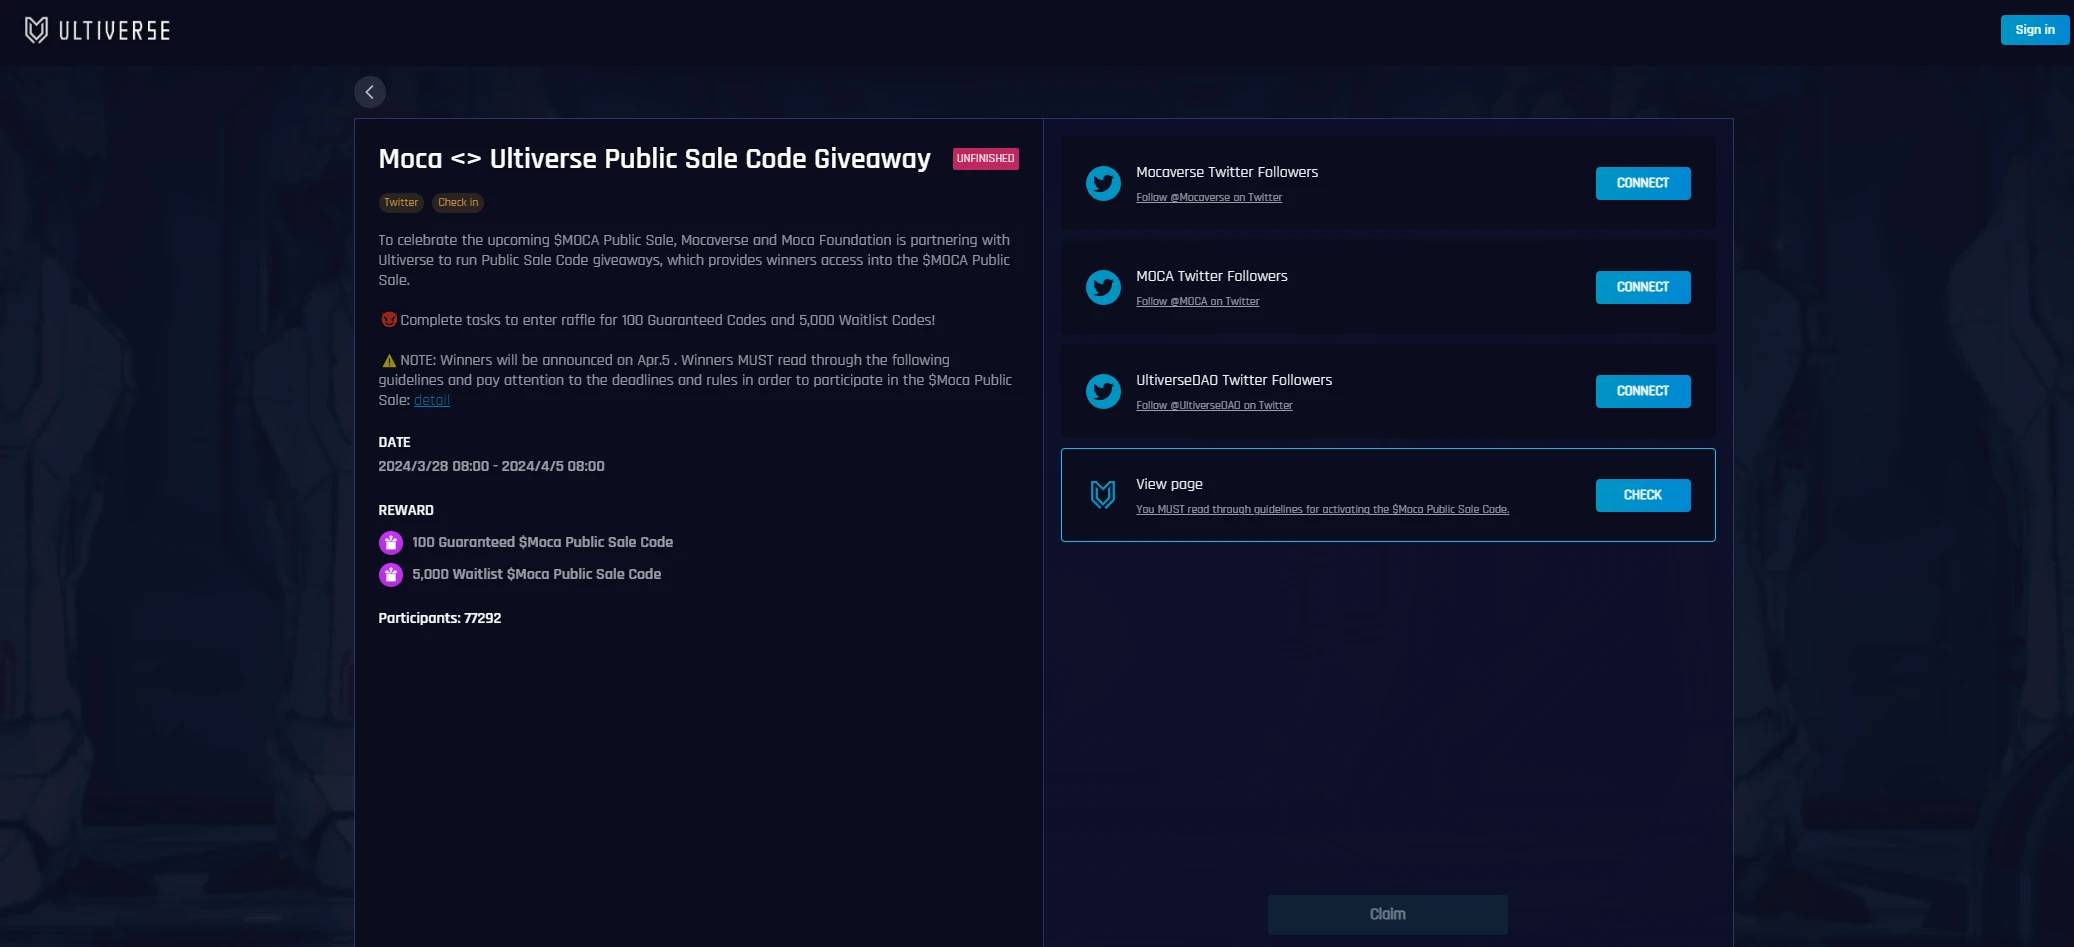This screenshot has width=2074, height=947.
Task: Open Follow @Mocaverse on Twitter link
Action: pyautogui.click(x=1208, y=198)
